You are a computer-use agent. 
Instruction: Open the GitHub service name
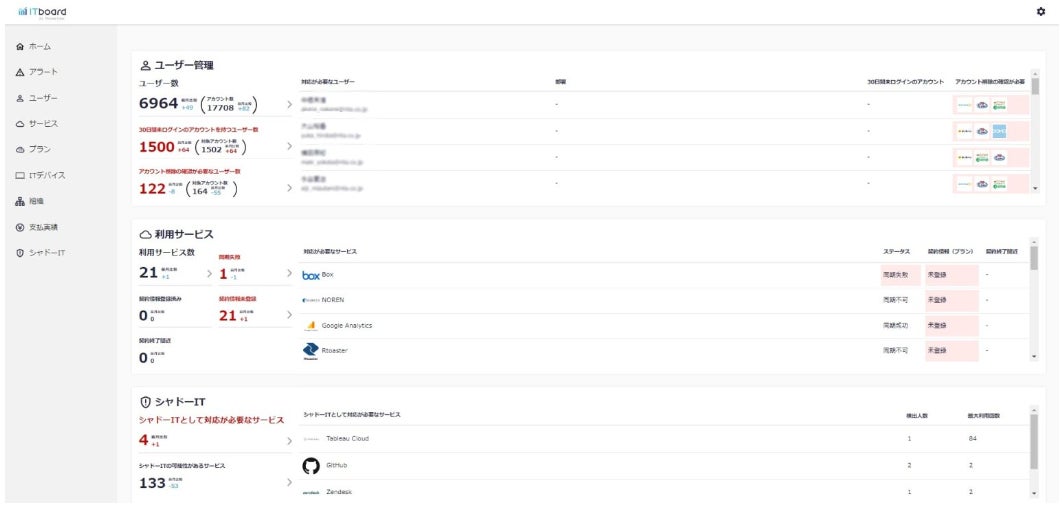(337, 466)
